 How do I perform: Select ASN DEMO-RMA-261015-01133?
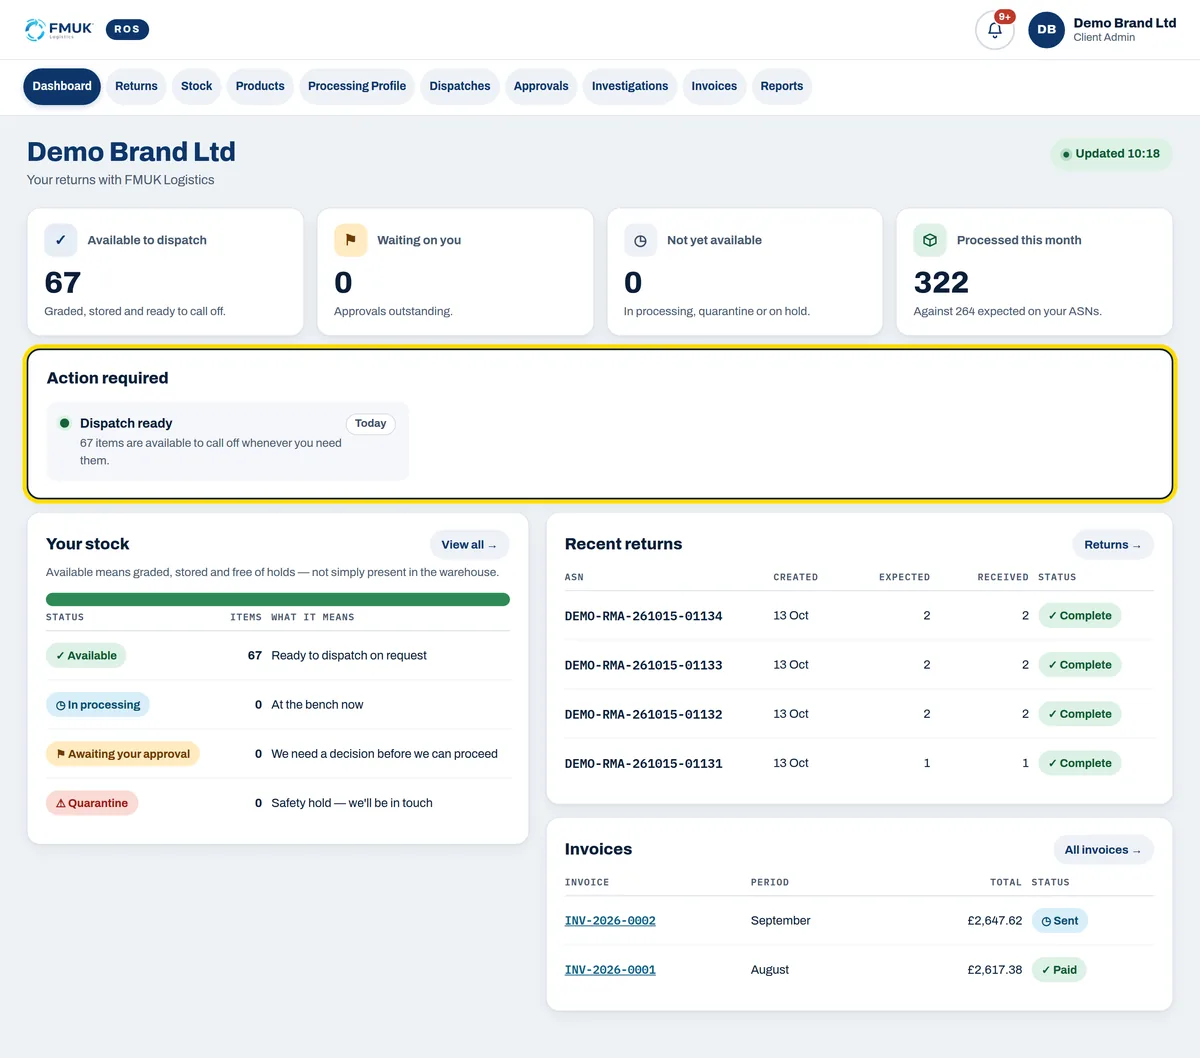click(x=644, y=665)
